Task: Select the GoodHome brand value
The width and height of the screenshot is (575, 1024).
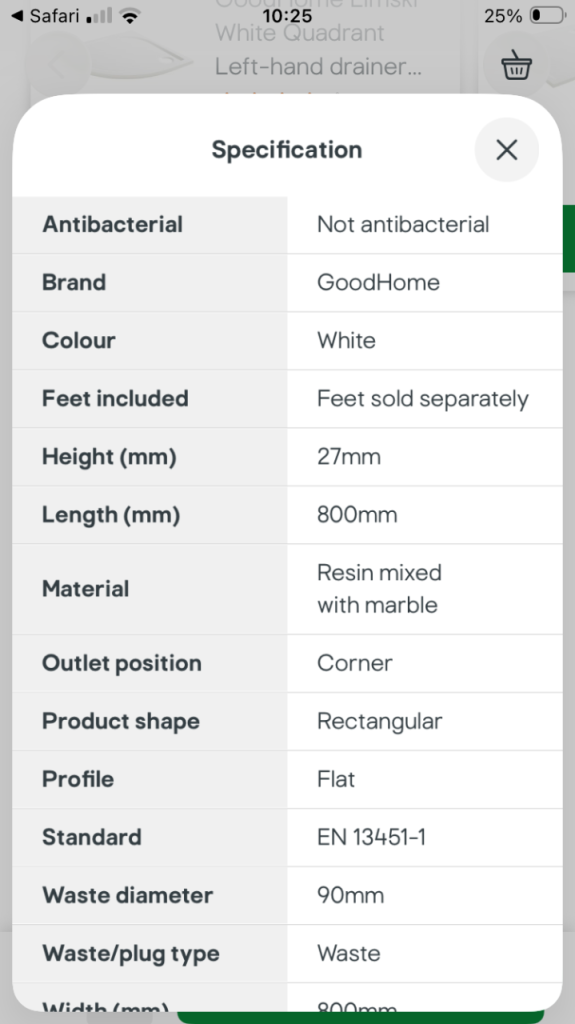Action: [378, 282]
